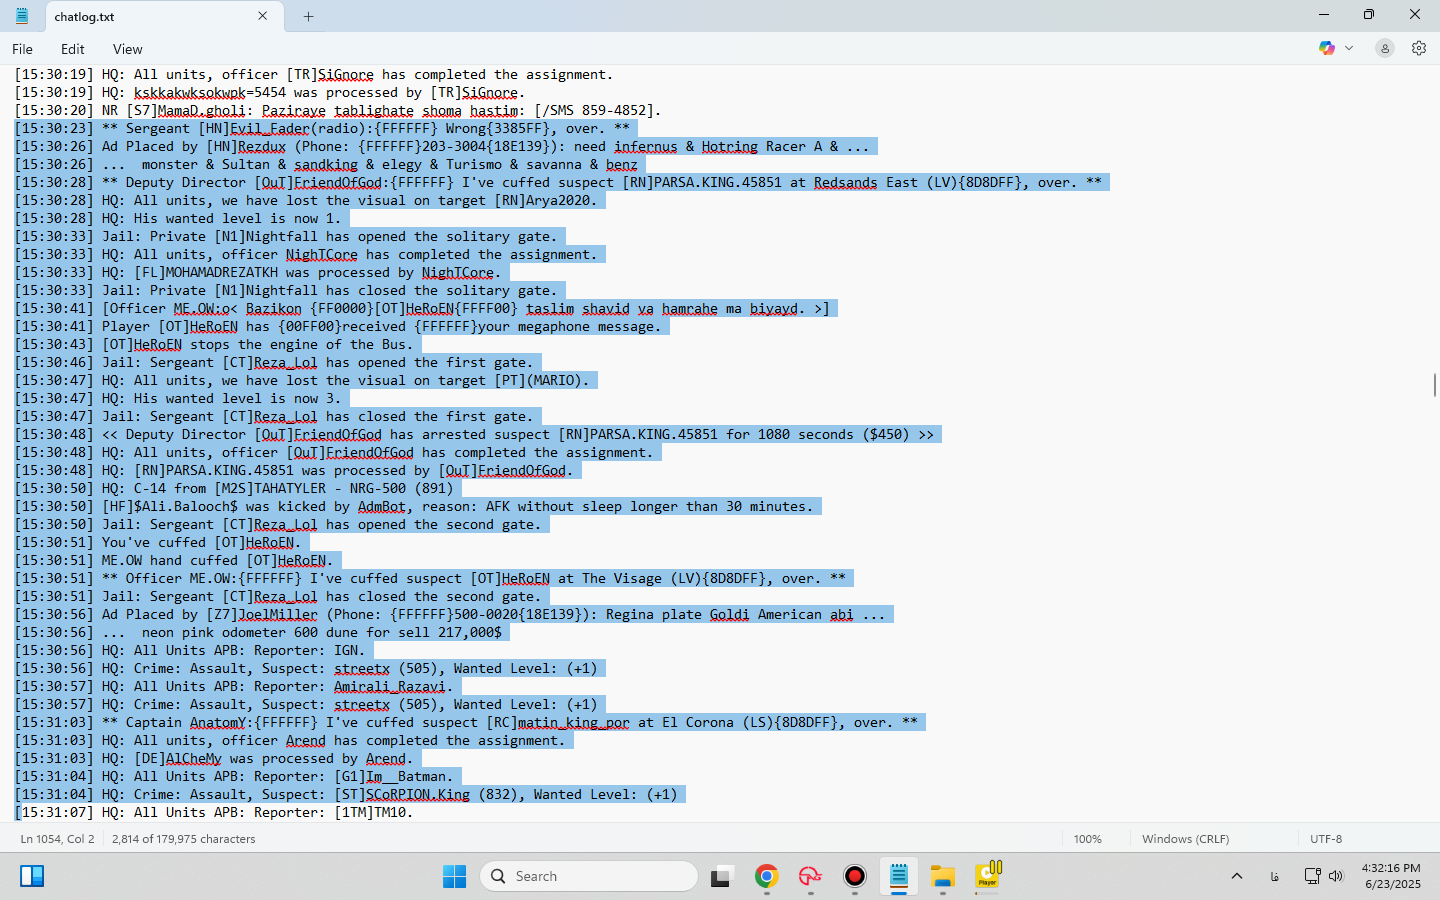Open the volume speaker icon in tray
1440x900 pixels.
1336,877
